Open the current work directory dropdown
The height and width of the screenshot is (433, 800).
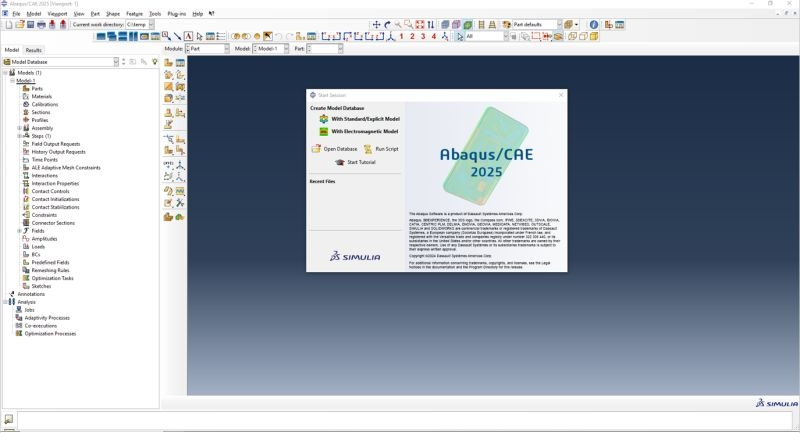click(x=152, y=24)
